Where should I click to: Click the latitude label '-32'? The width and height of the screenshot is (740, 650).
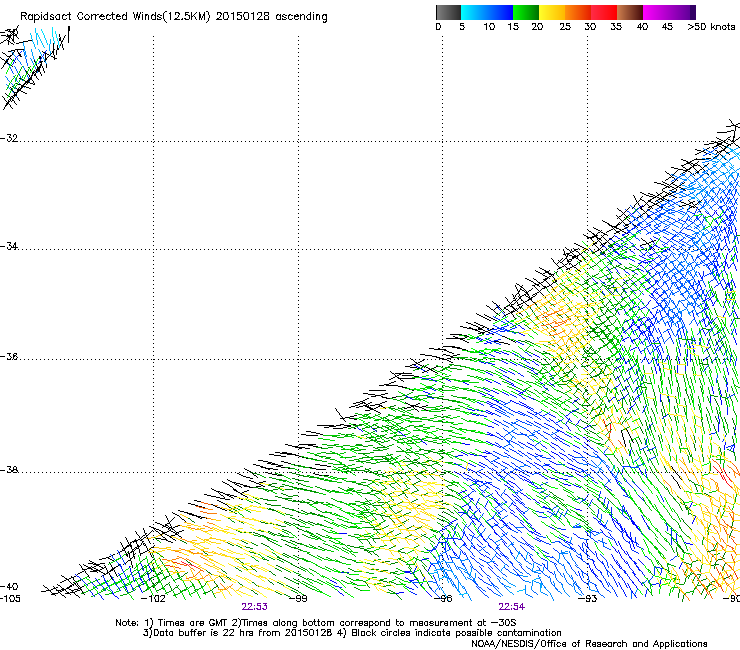point(9,138)
